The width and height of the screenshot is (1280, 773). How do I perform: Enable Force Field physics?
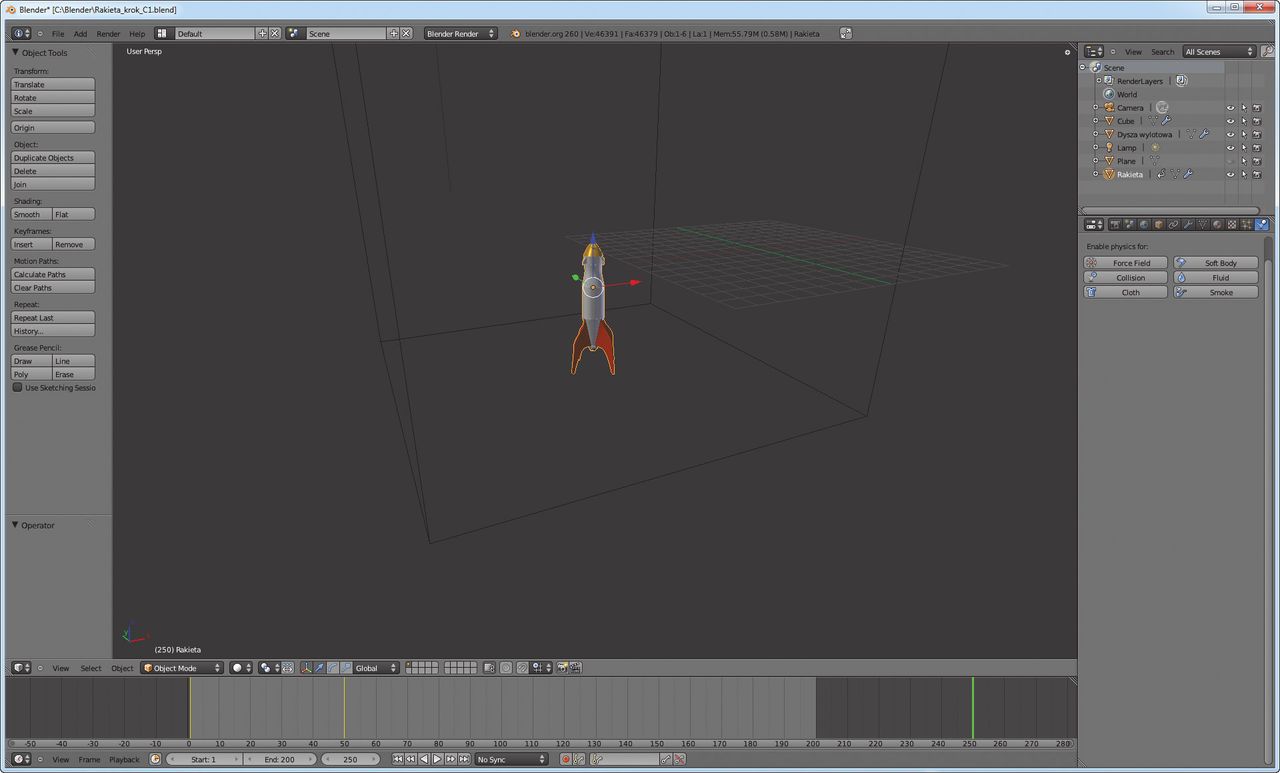point(1126,263)
